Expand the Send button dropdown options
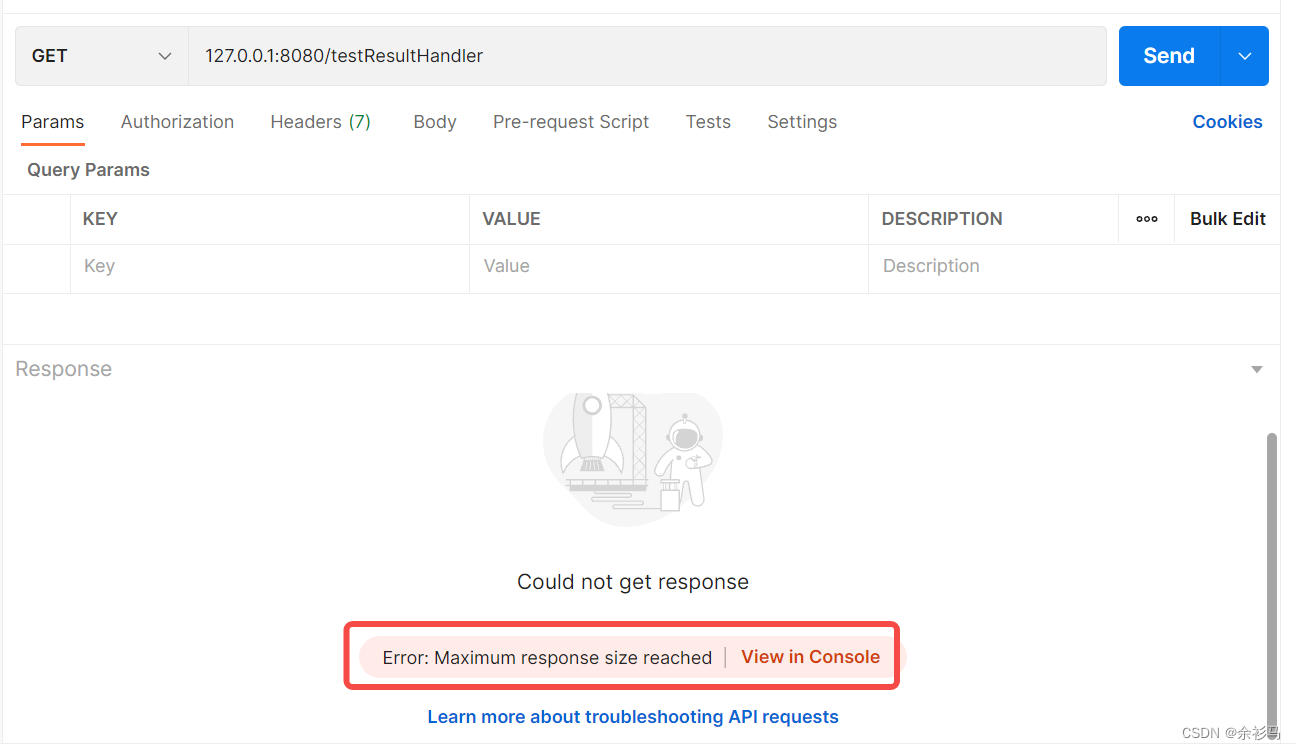The image size is (1296, 750). click(1244, 56)
